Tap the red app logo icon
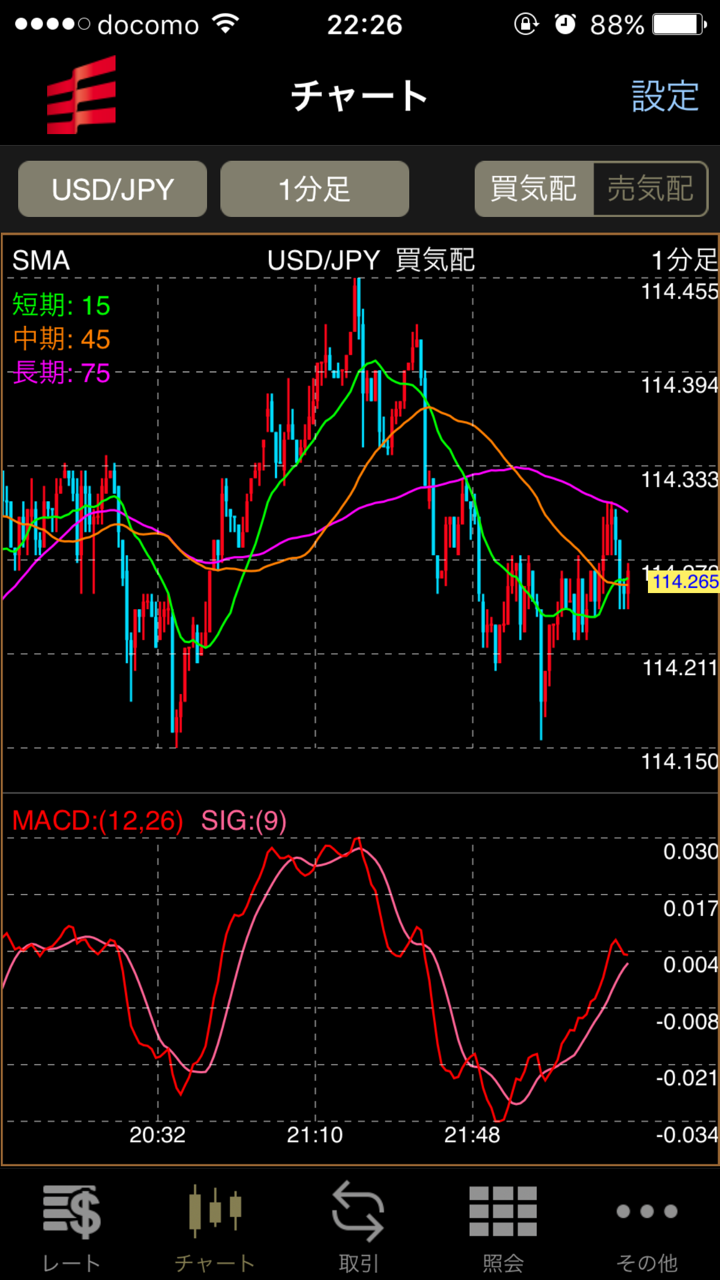The image size is (720, 1280). 81,95
